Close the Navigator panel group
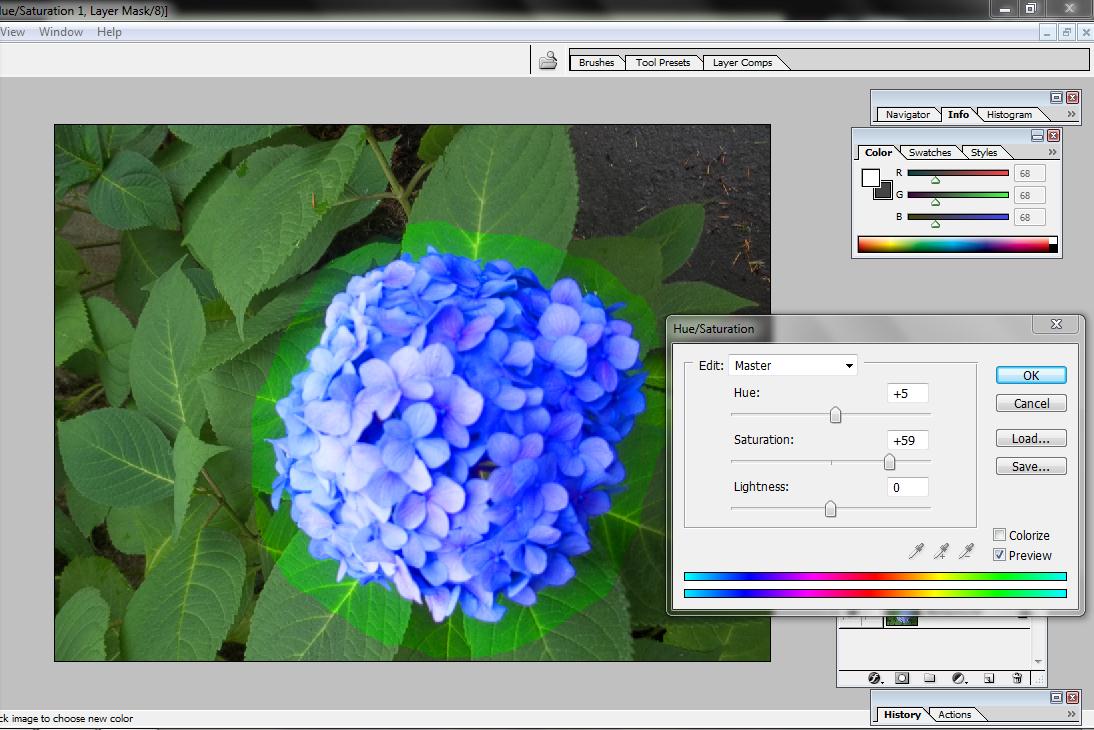 [x=1072, y=98]
